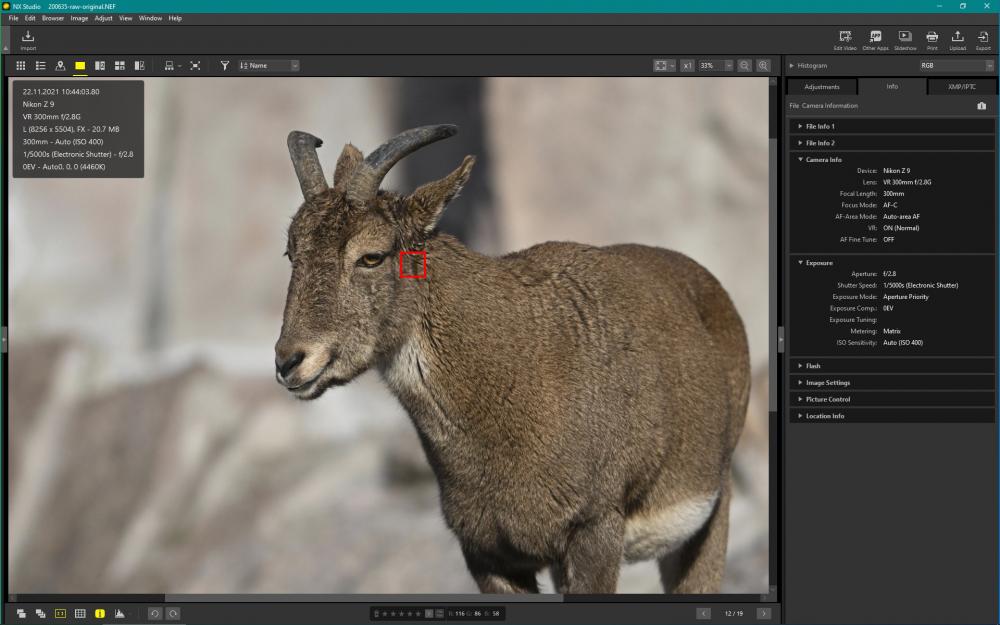Open the map view

tap(60, 66)
